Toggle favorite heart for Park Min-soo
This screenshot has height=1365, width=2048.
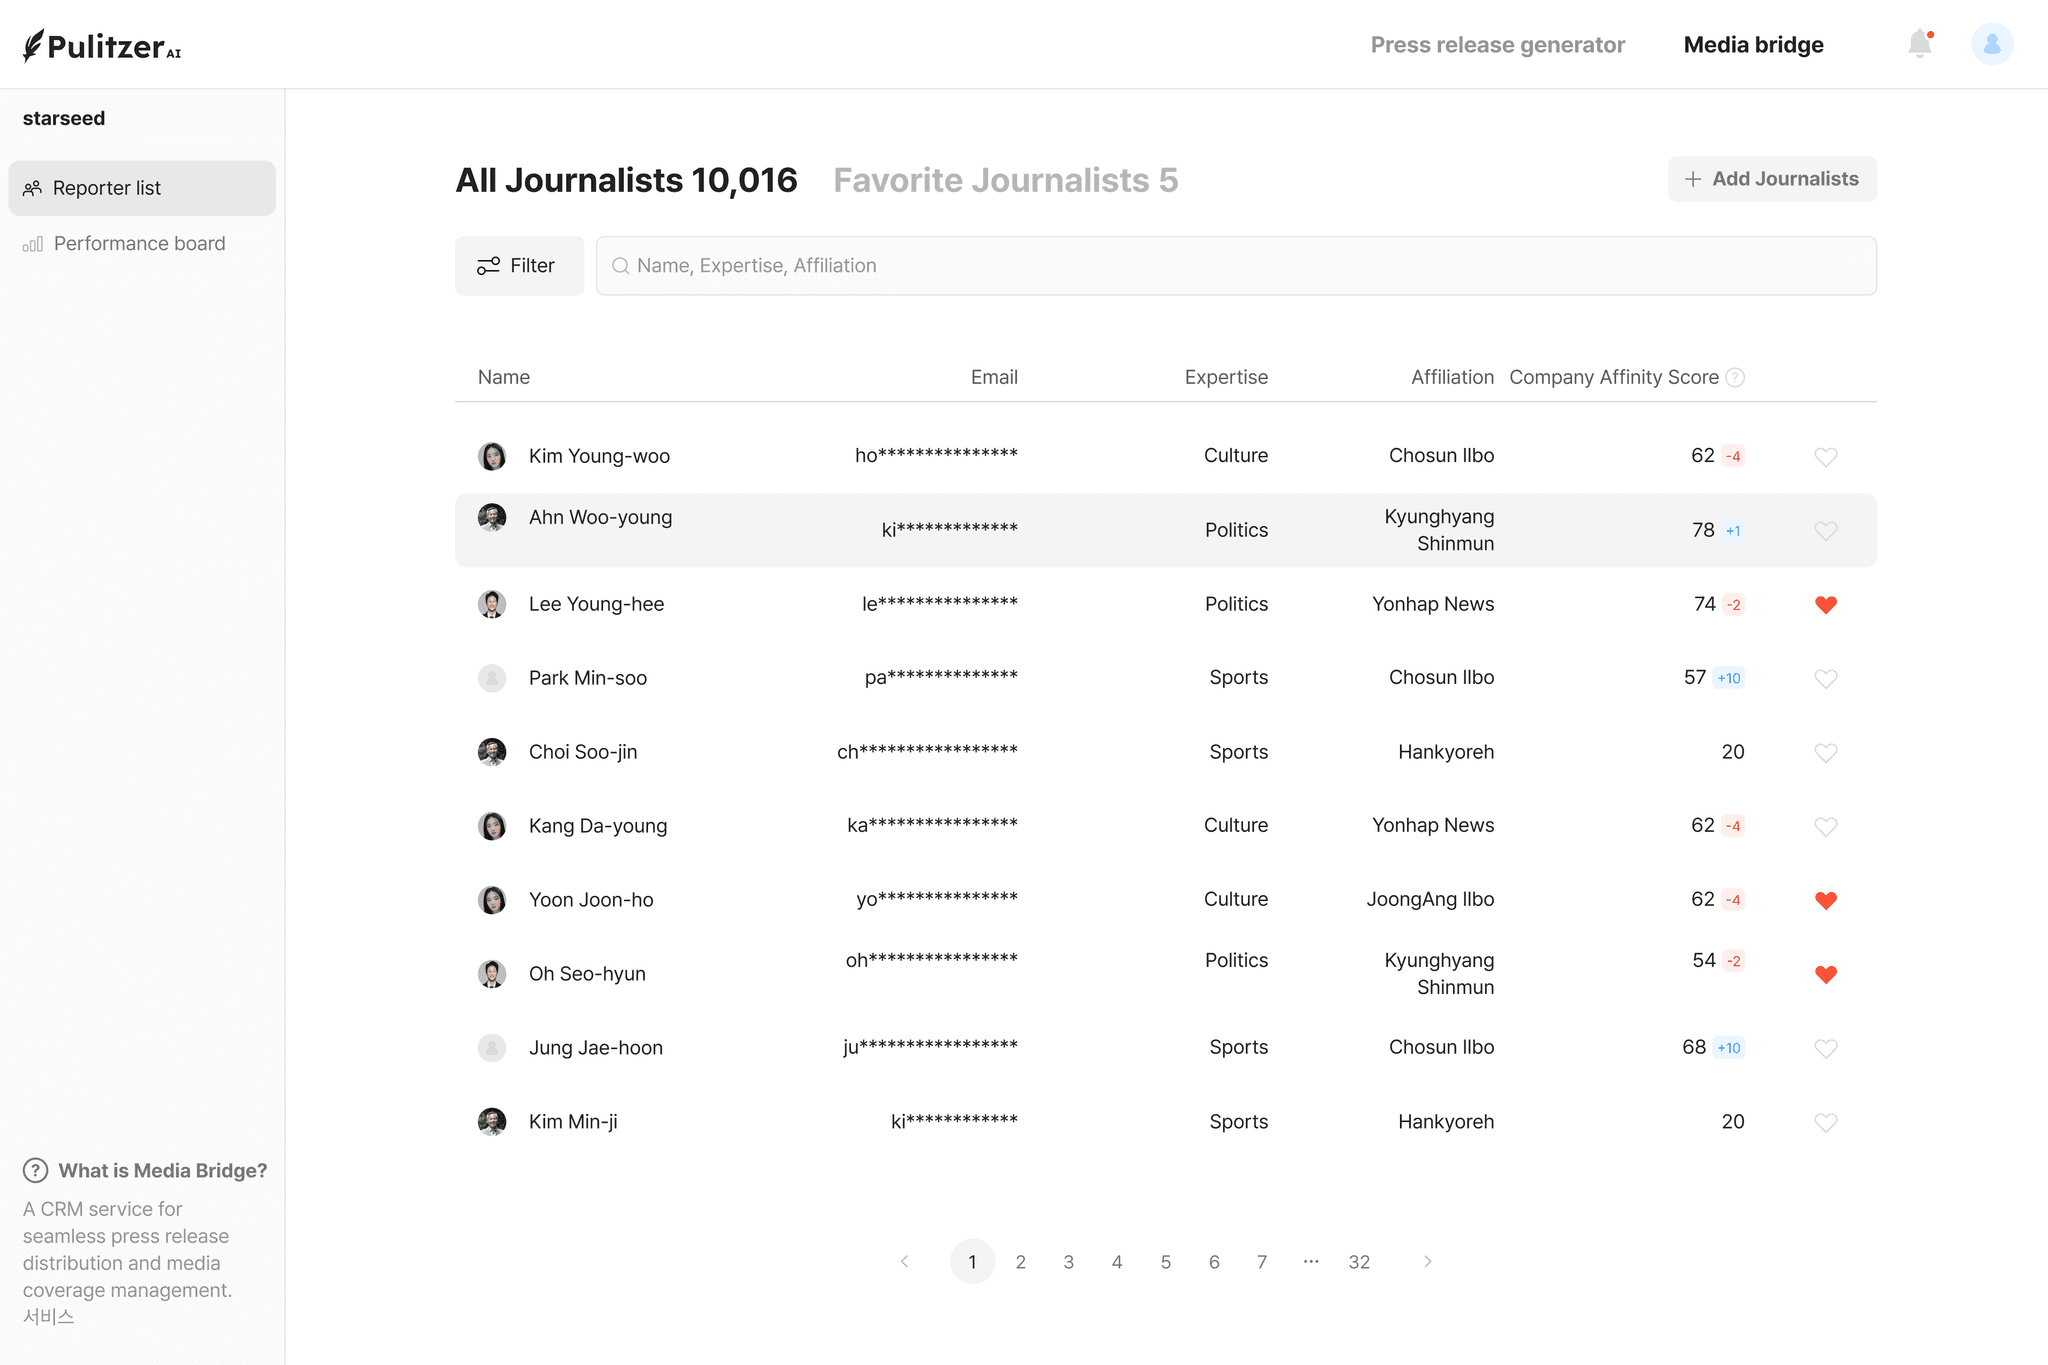tap(1825, 678)
